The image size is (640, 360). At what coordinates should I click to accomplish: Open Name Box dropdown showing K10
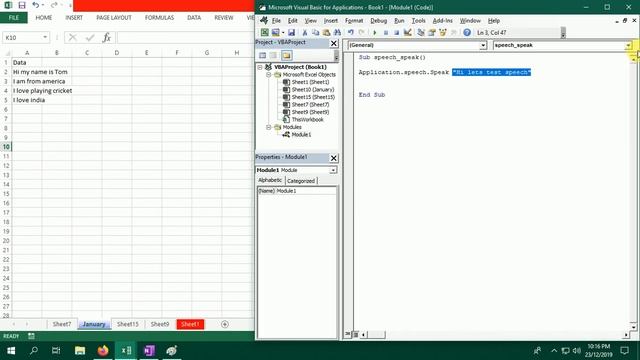(45, 38)
